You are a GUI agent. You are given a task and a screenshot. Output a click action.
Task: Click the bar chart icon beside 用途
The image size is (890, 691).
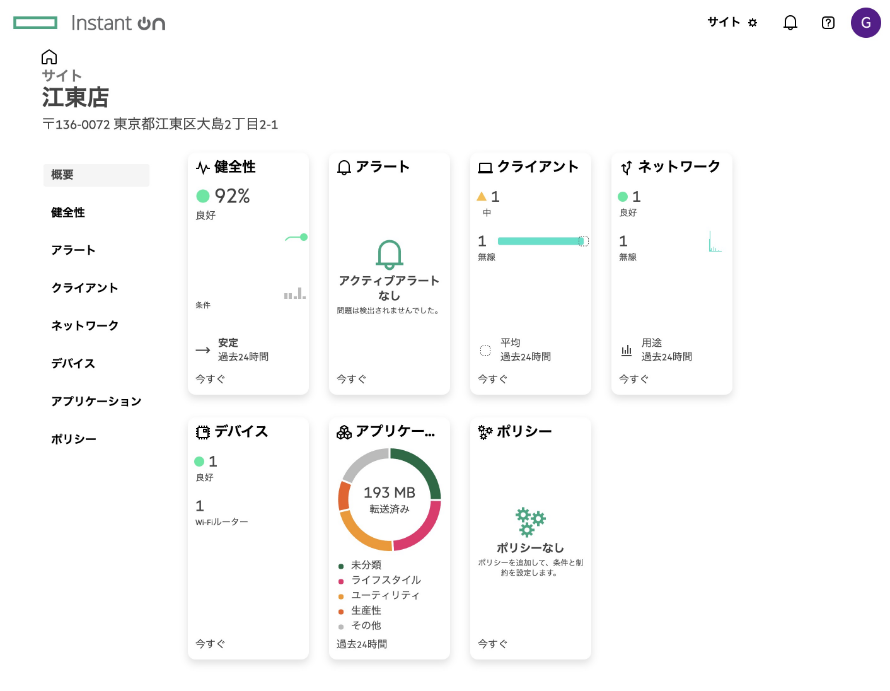tap(626, 350)
